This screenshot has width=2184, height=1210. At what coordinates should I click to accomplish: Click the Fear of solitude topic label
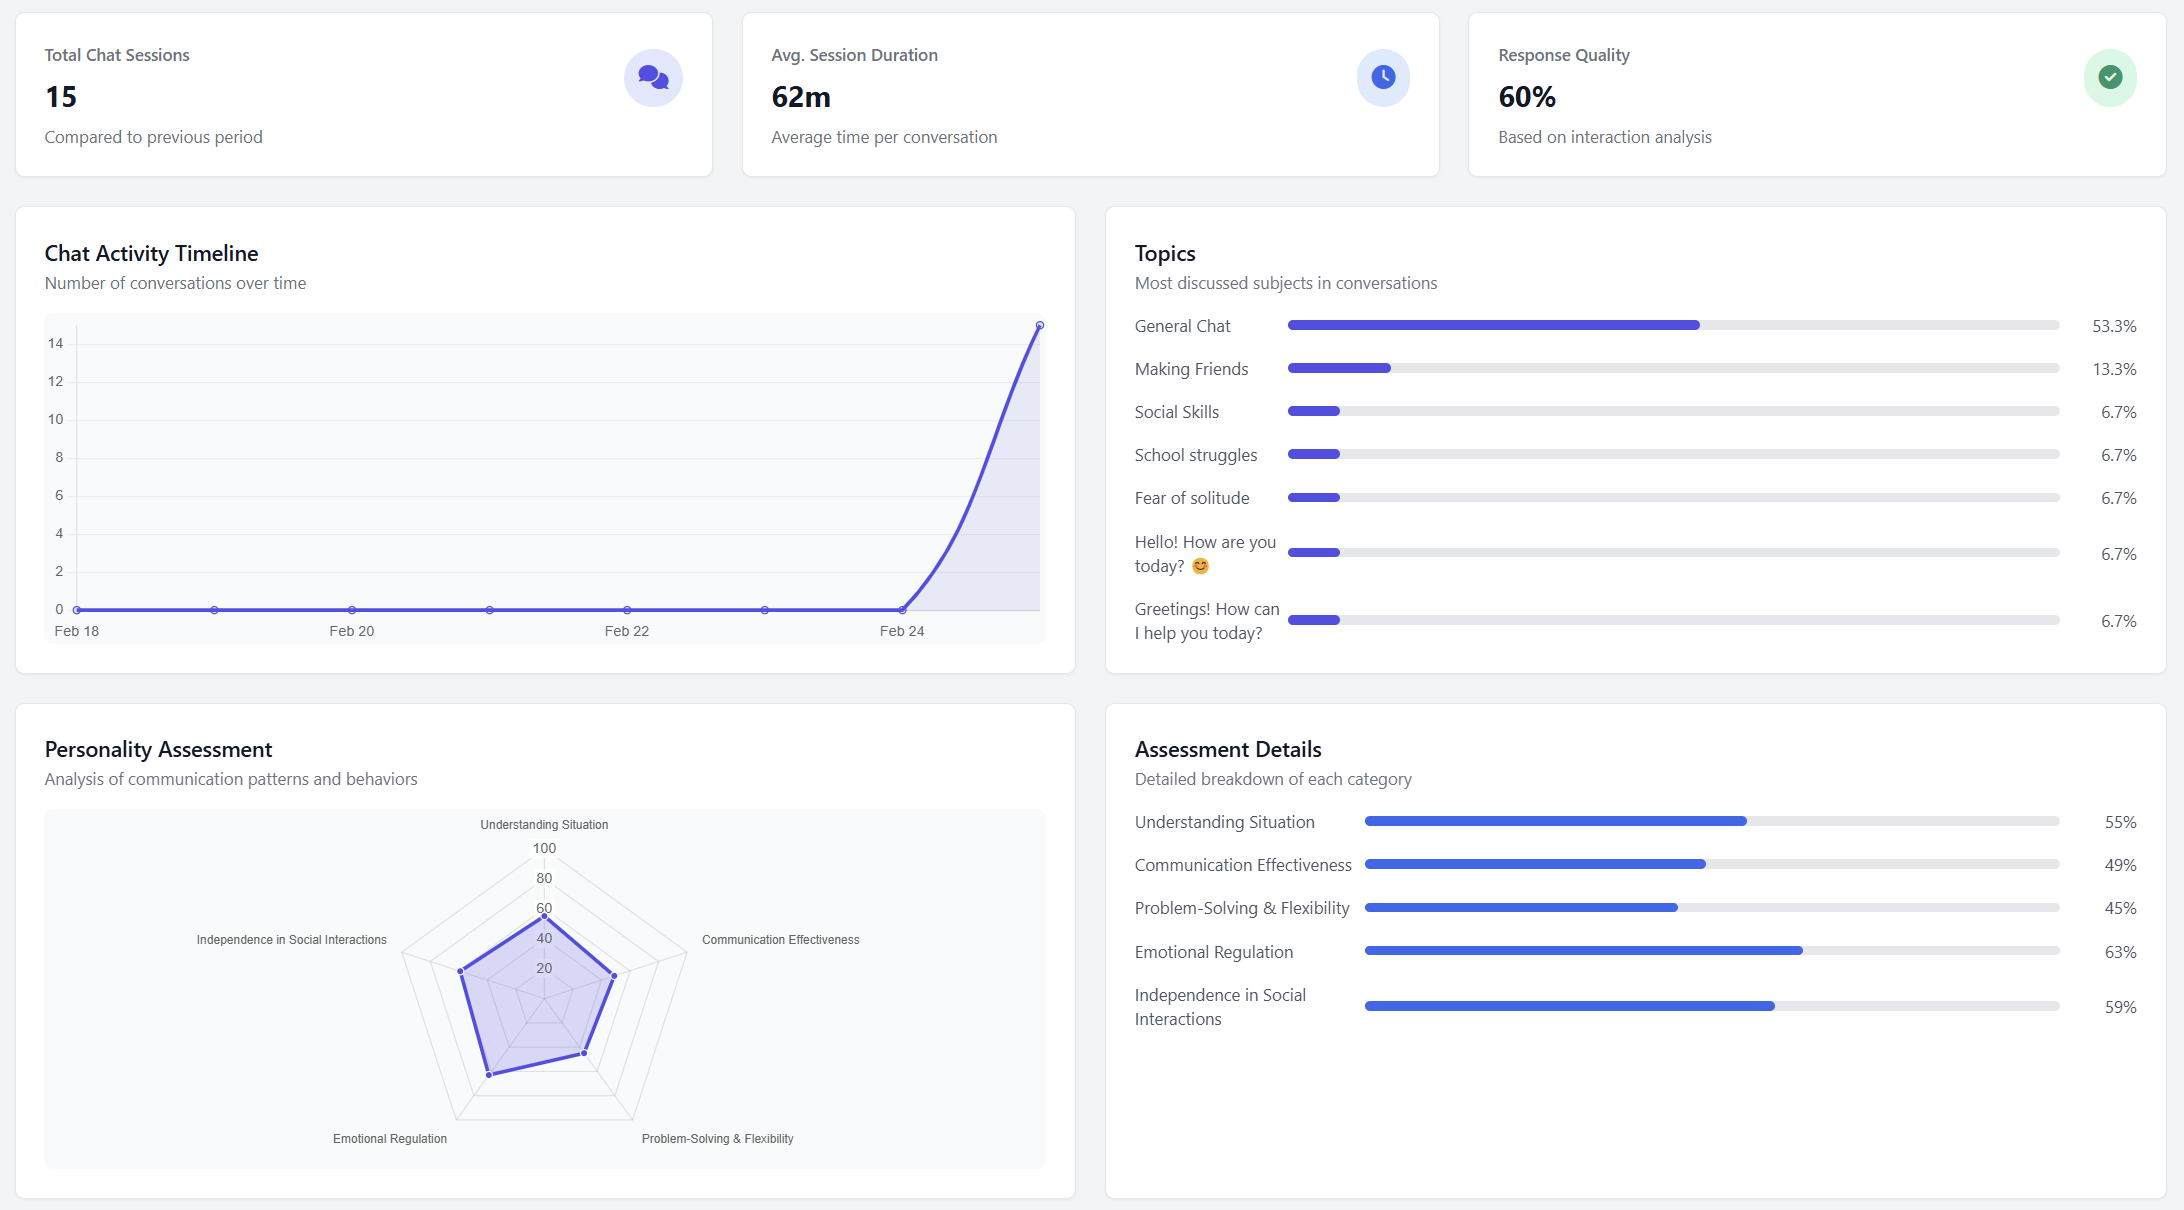1192,498
